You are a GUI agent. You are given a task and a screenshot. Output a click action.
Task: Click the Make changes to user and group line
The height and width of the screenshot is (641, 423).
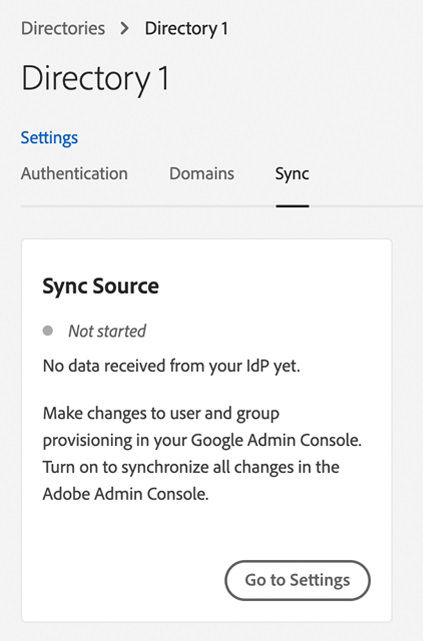pyautogui.click(x=161, y=414)
